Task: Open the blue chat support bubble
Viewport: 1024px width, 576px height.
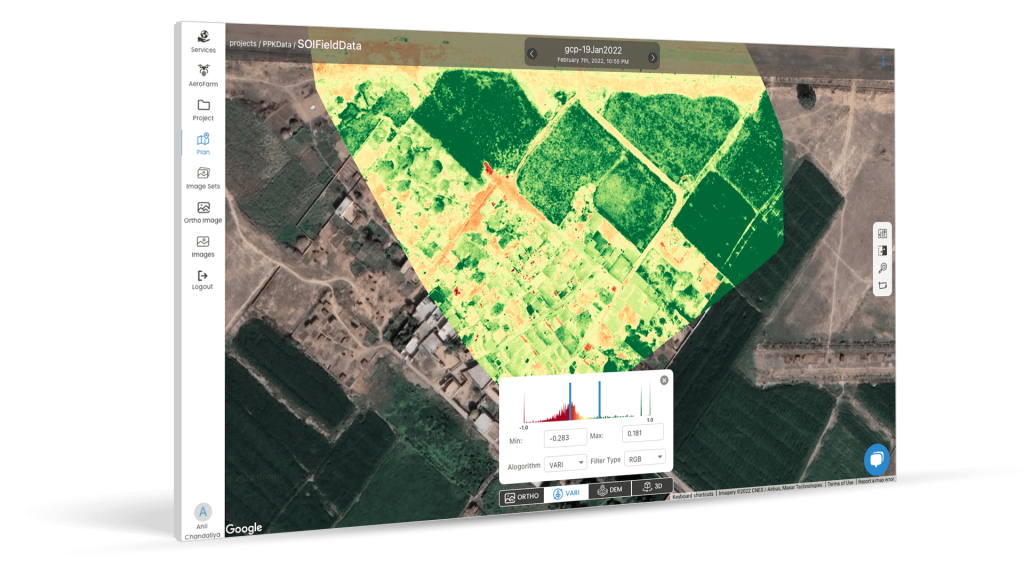Action: (x=876, y=458)
